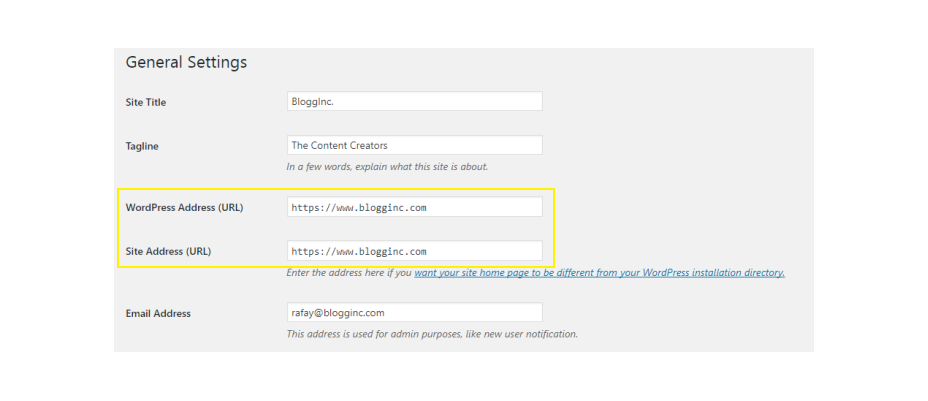Screen dimensions: 928x401
Task: Select the WordPress Address (URL) label
Action: pyautogui.click(x=184, y=208)
